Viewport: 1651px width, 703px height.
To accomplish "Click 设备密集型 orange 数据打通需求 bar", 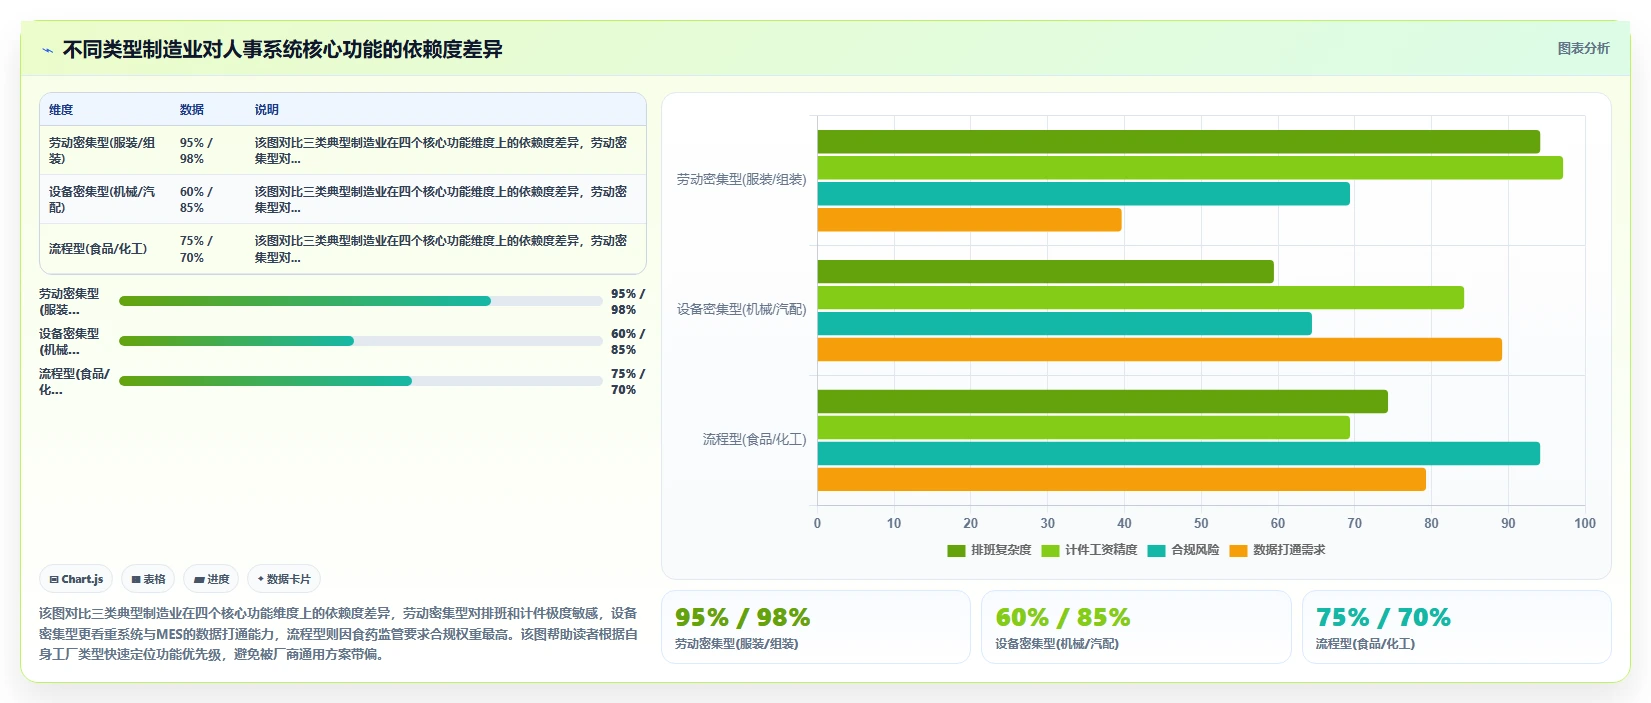I will pos(1159,350).
